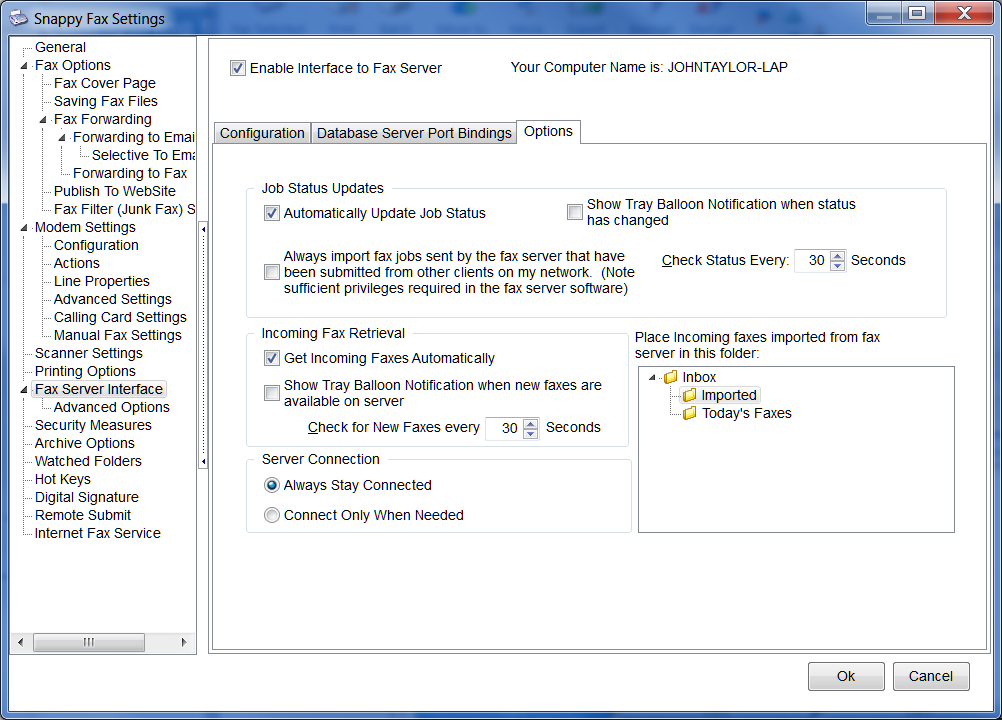Select modem Configuration tree item
The image size is (1002, 720).
[x=96, y=245]
